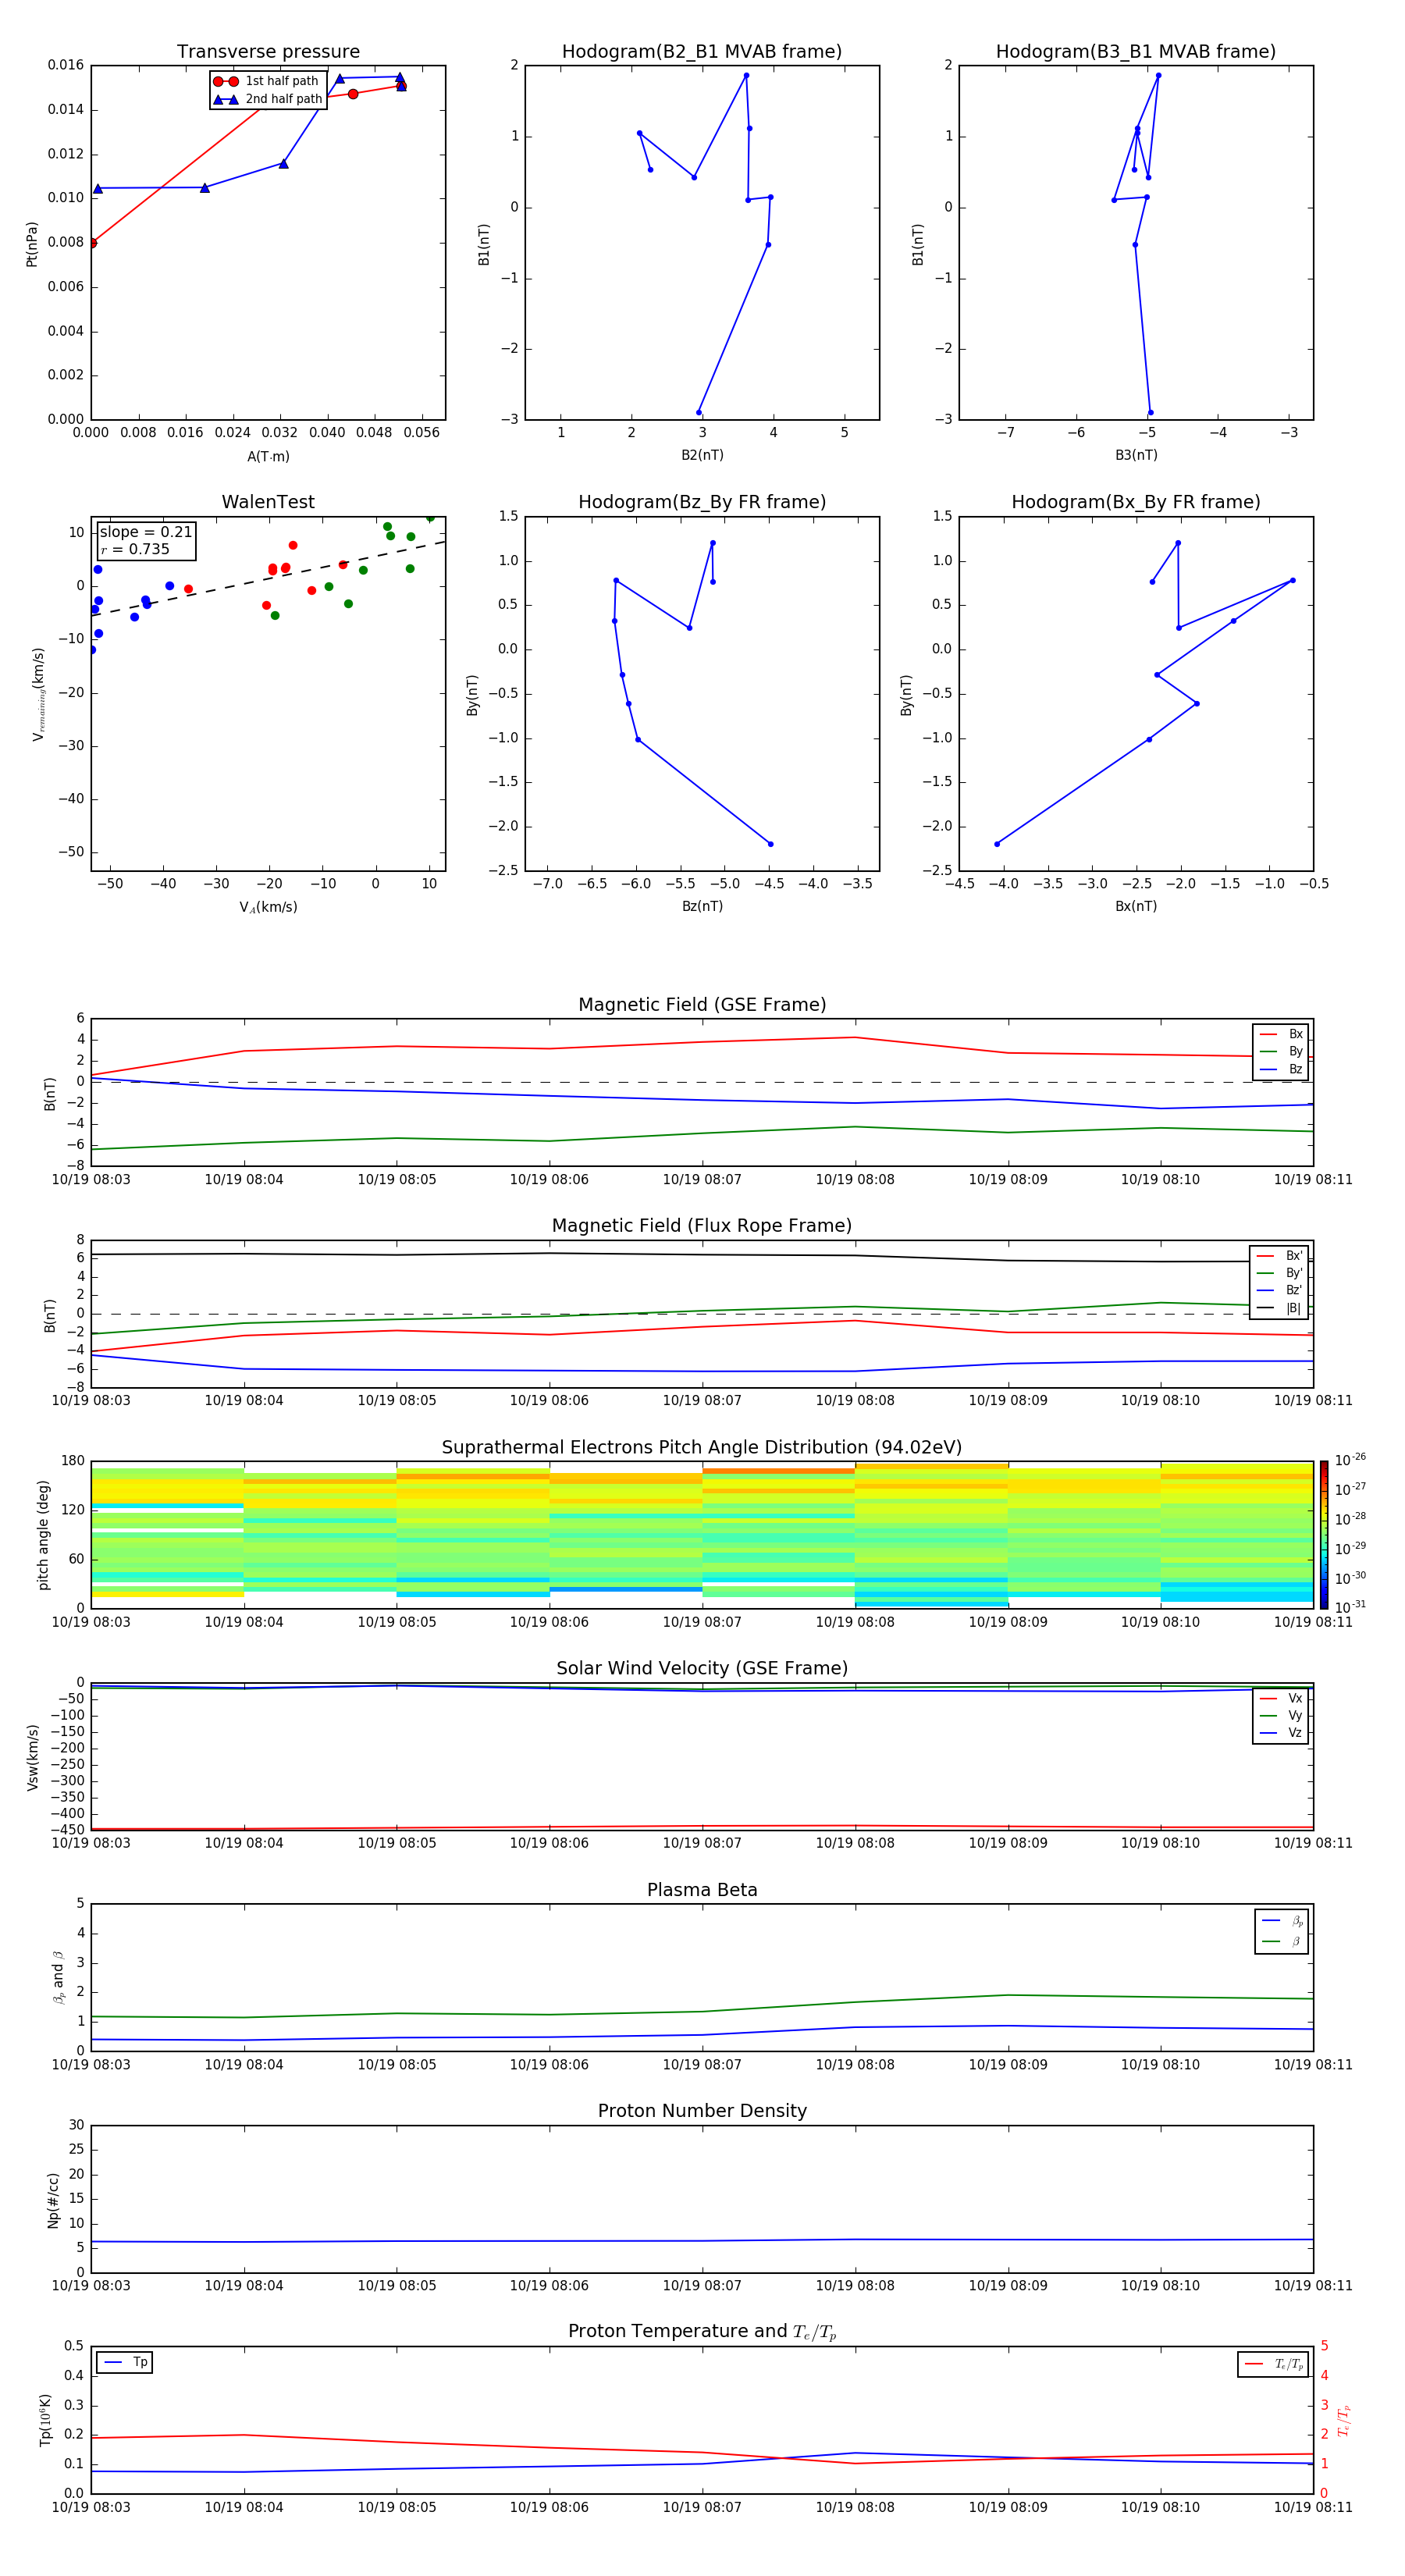Viewport: 1405px width, 2576px height.
Task: Click the 'Bx' legend entry in GSE panel
Action: [x=1281, y=1034]
